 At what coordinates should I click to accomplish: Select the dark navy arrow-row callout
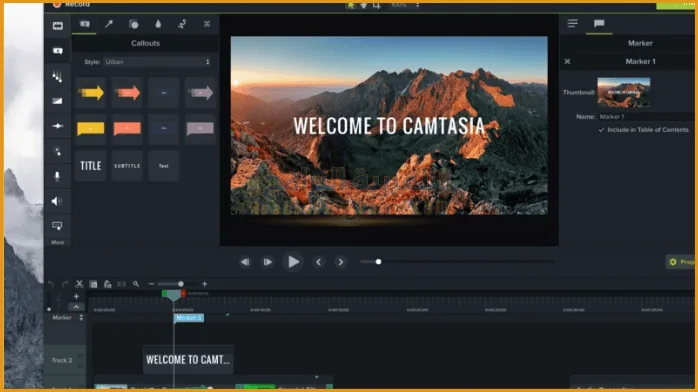coord(164,93)
